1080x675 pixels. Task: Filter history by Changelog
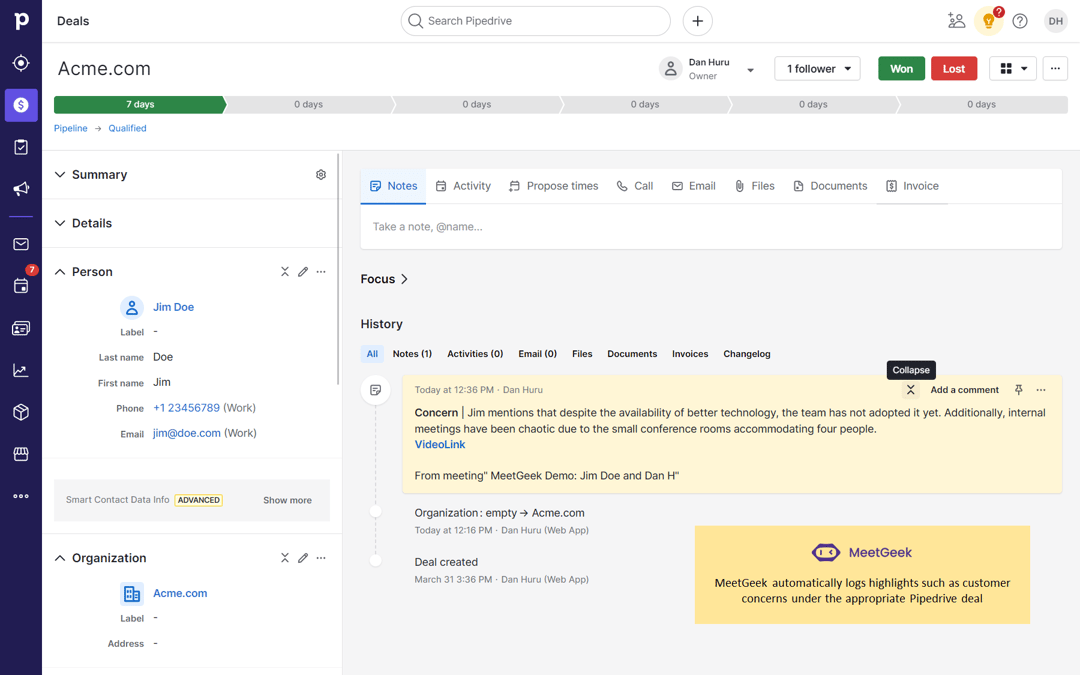[x=745, y=353]
